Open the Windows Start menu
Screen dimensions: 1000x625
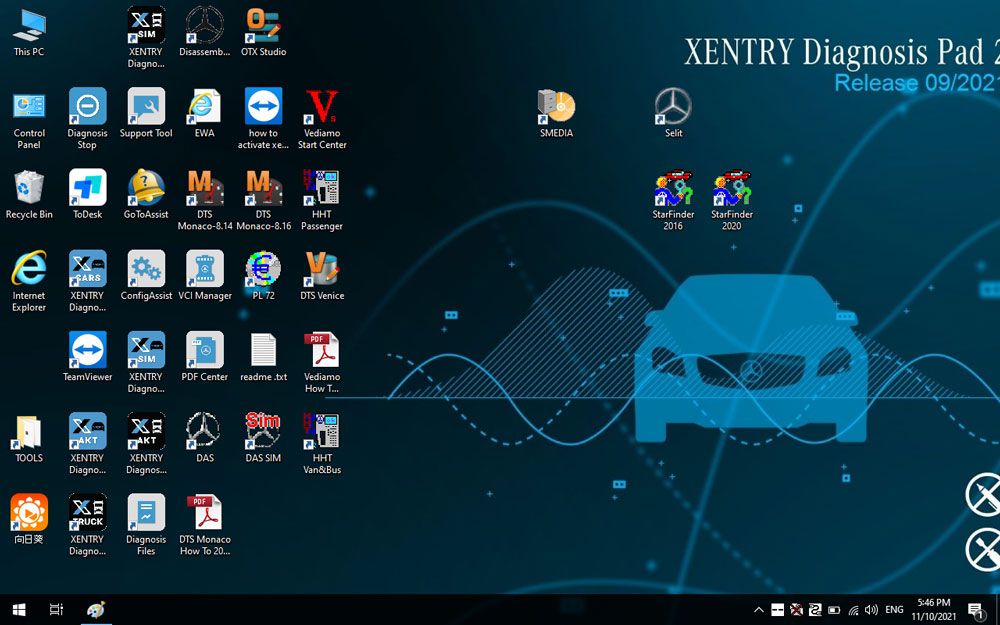click(19, 610)
